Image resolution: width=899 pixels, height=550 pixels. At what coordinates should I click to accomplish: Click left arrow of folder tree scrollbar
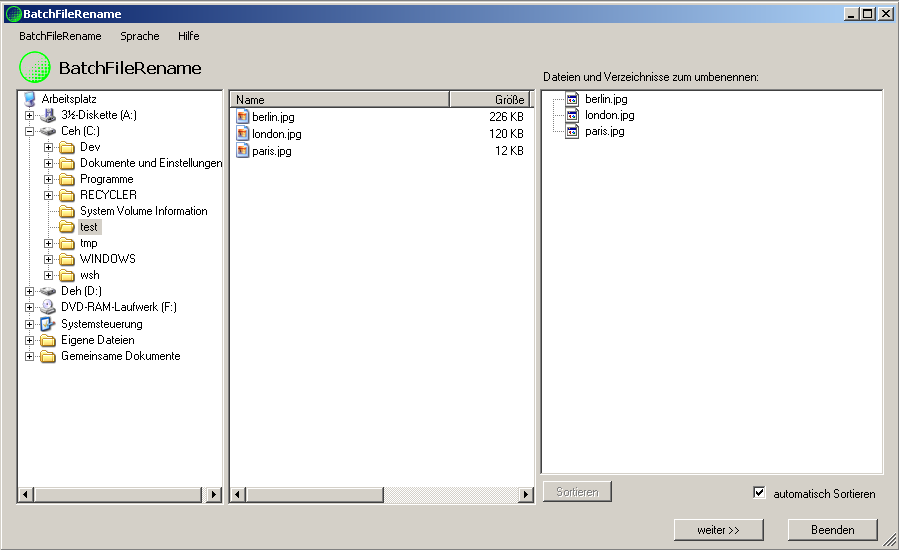(25, 494)
